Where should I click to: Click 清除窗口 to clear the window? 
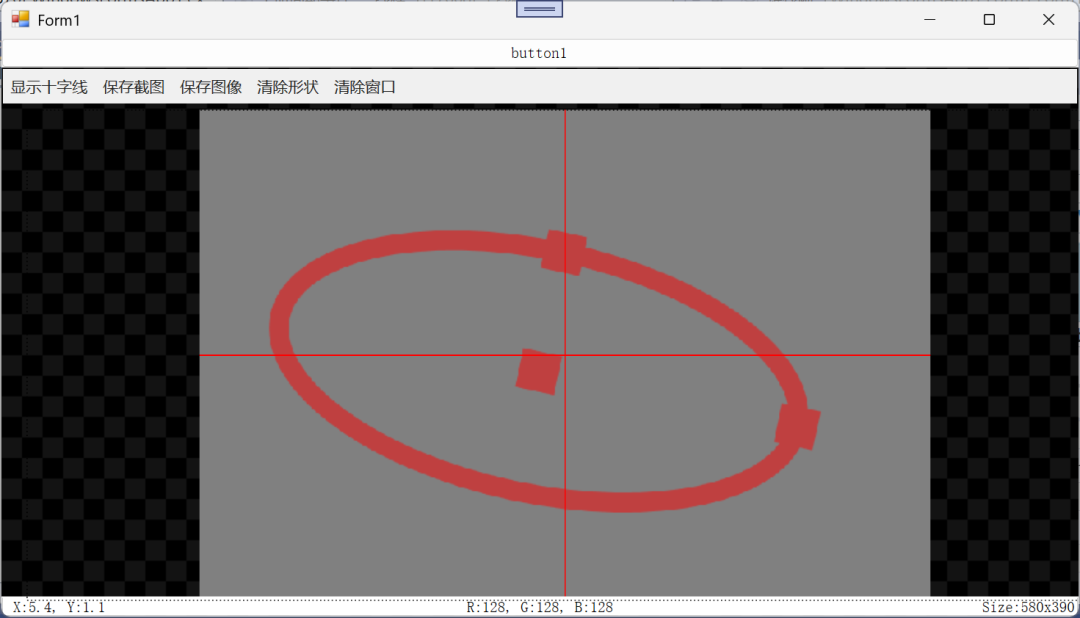tap(365, 87)
